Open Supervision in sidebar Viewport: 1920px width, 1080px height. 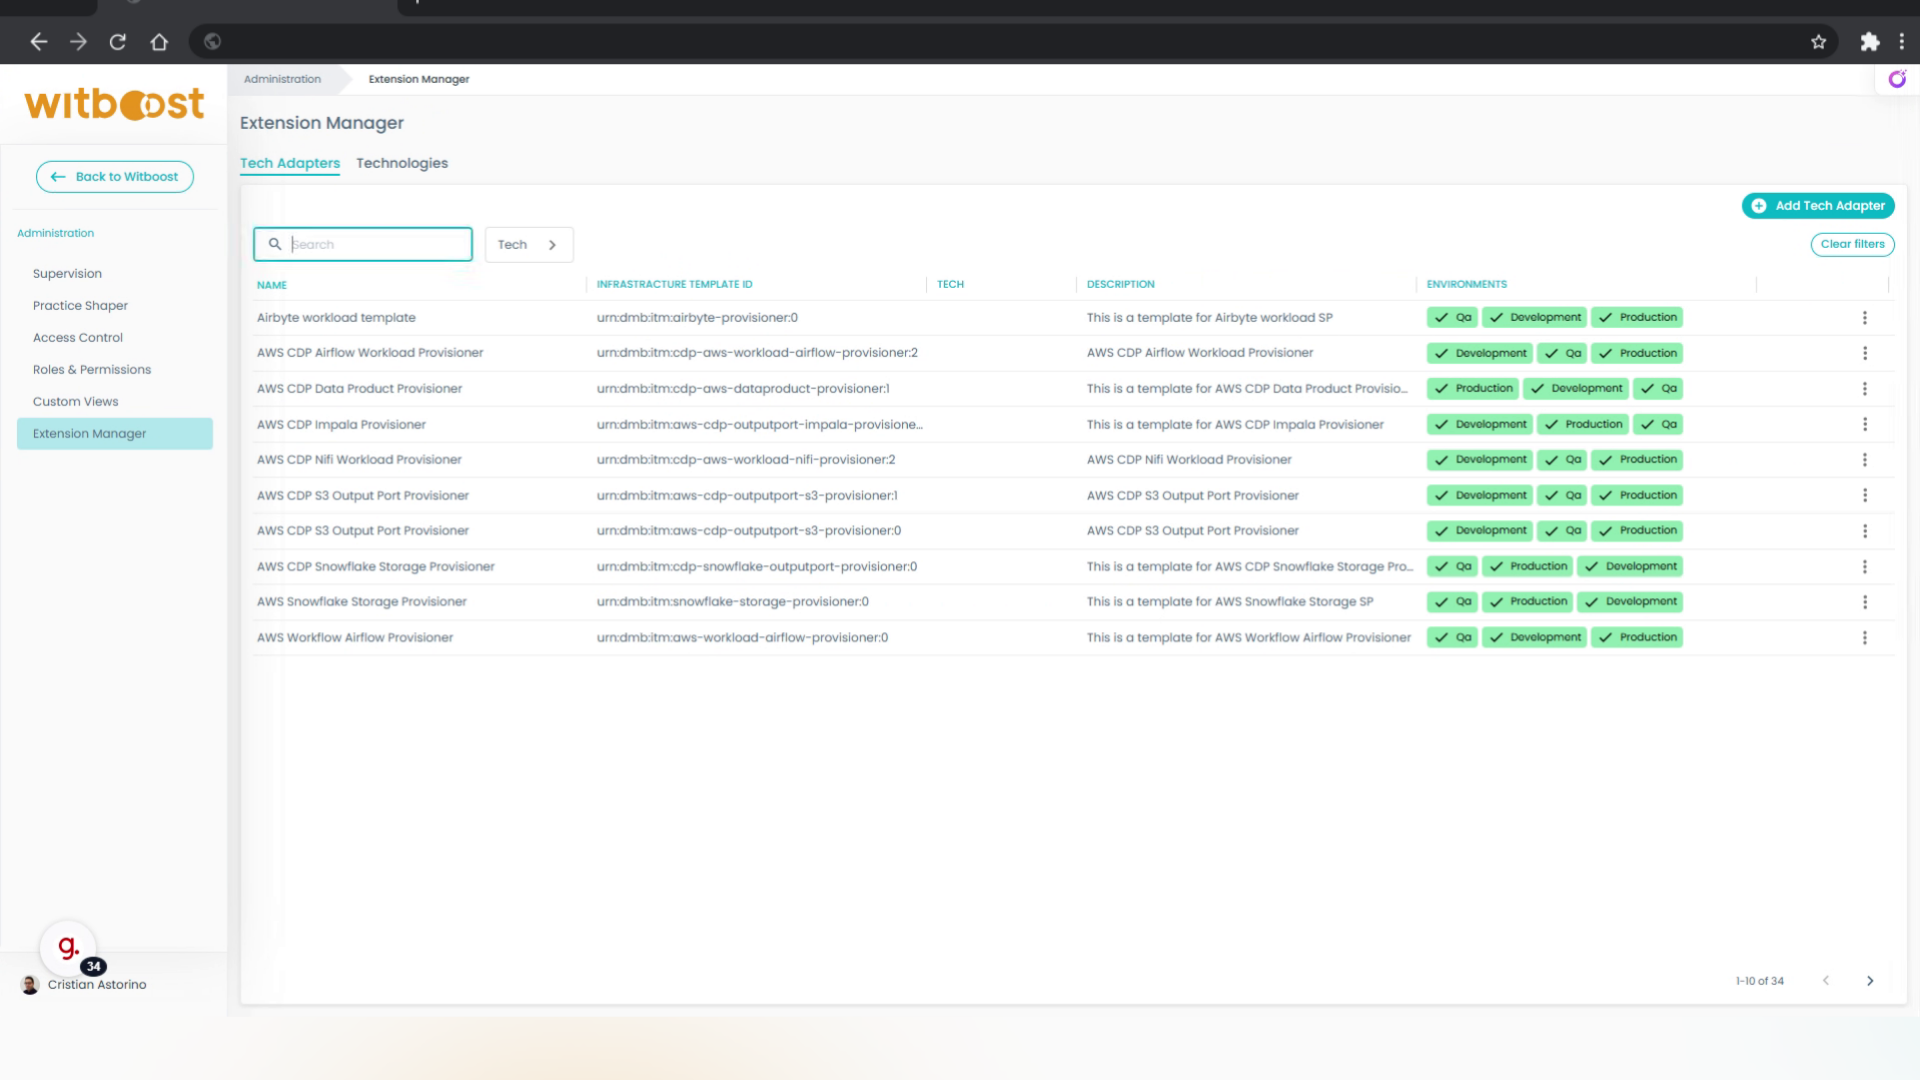pyautogui.click(x=67, y=274)
